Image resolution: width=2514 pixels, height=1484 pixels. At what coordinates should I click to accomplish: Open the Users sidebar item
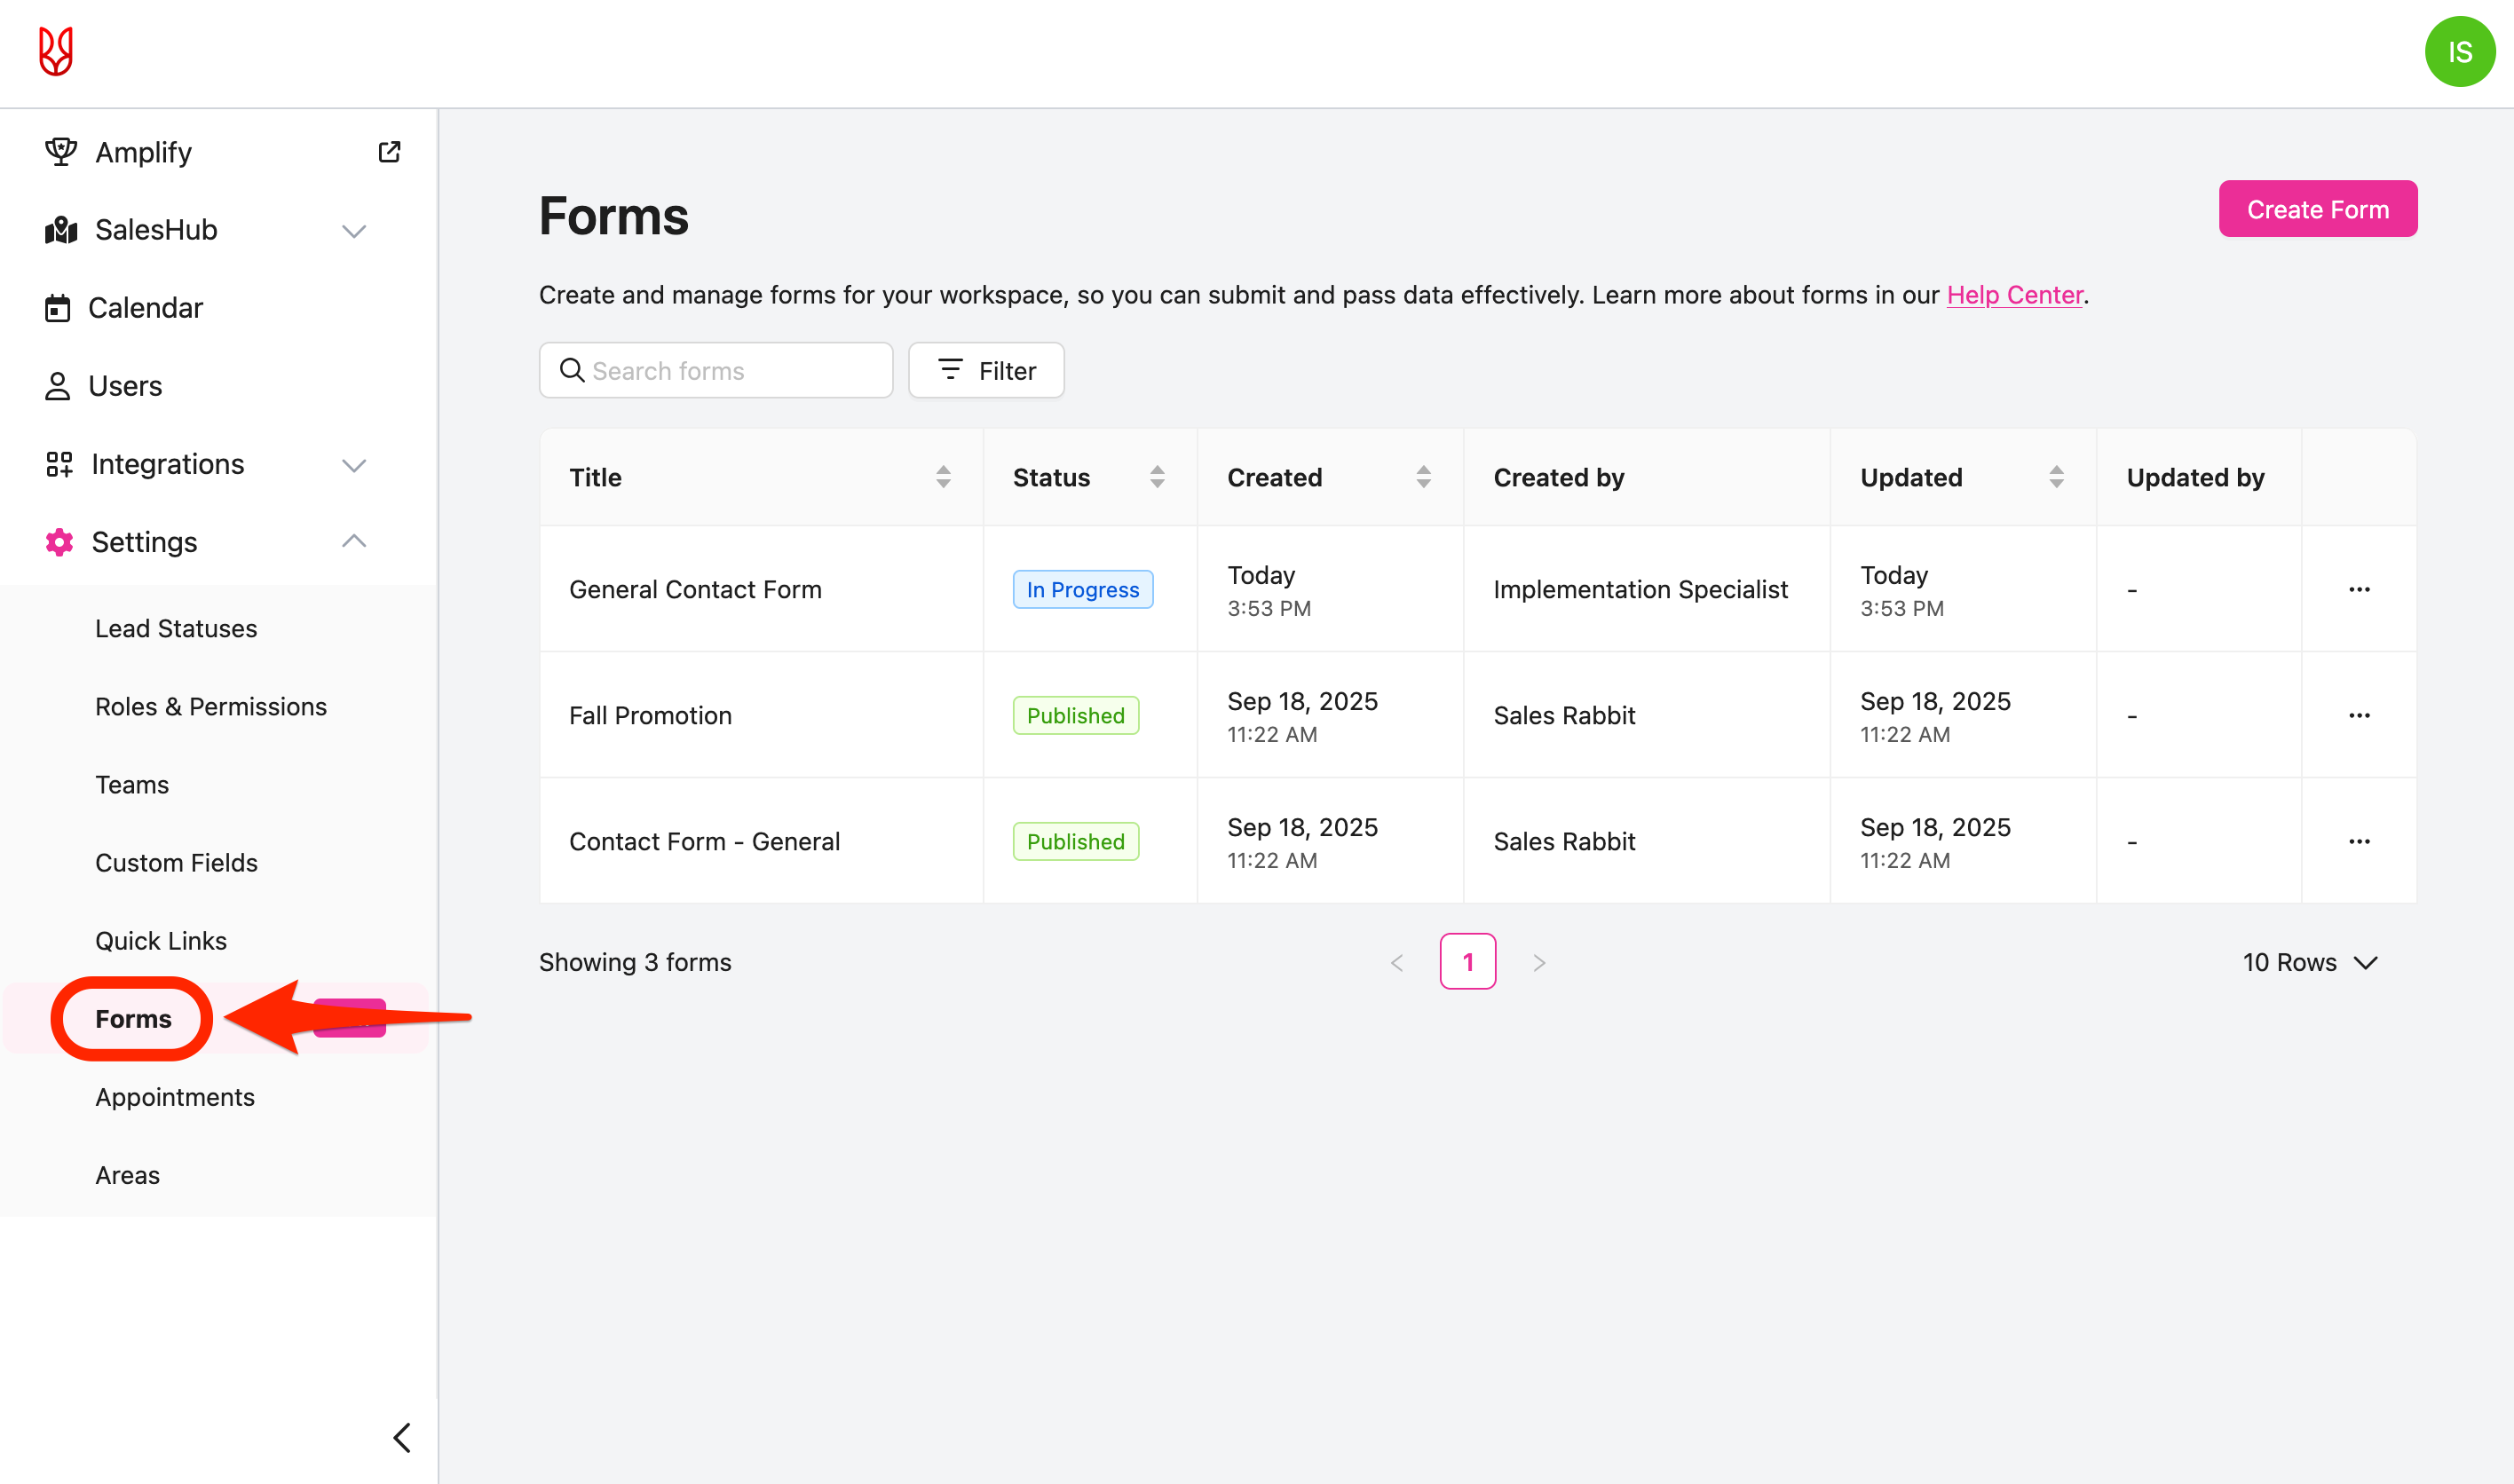click(x=124, y=386)
